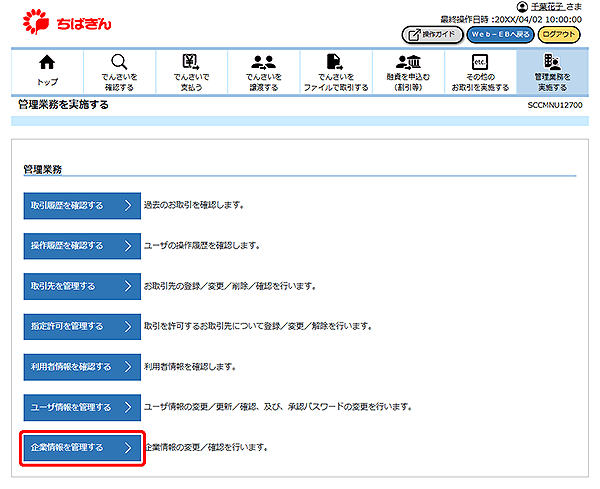
Task: Open 企業情報を管理する
Action: point(82,448)
